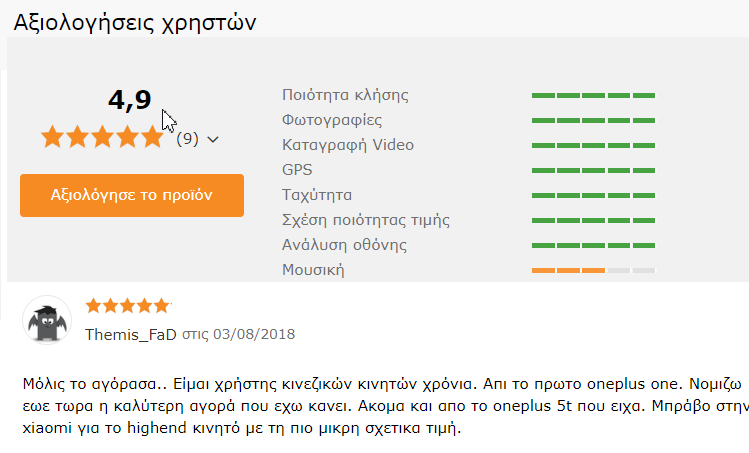Select the Φωτογραφίες rating bar

[593, 120]
